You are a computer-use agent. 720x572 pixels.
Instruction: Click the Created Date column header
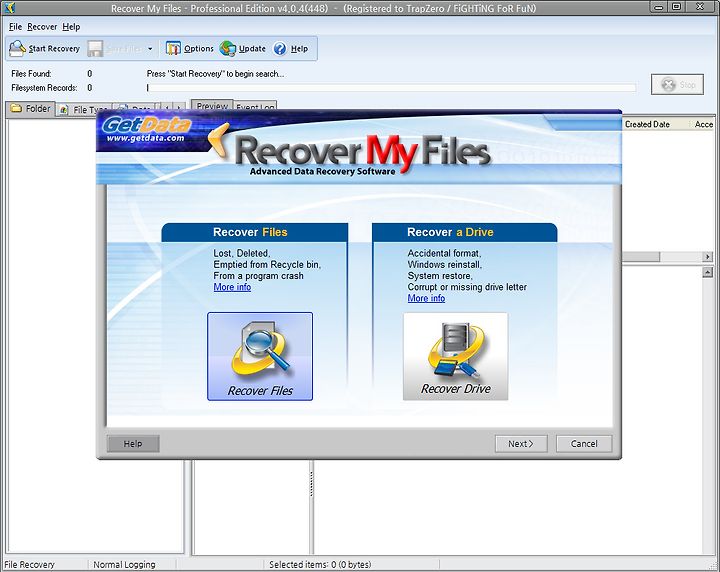(647, 124)
